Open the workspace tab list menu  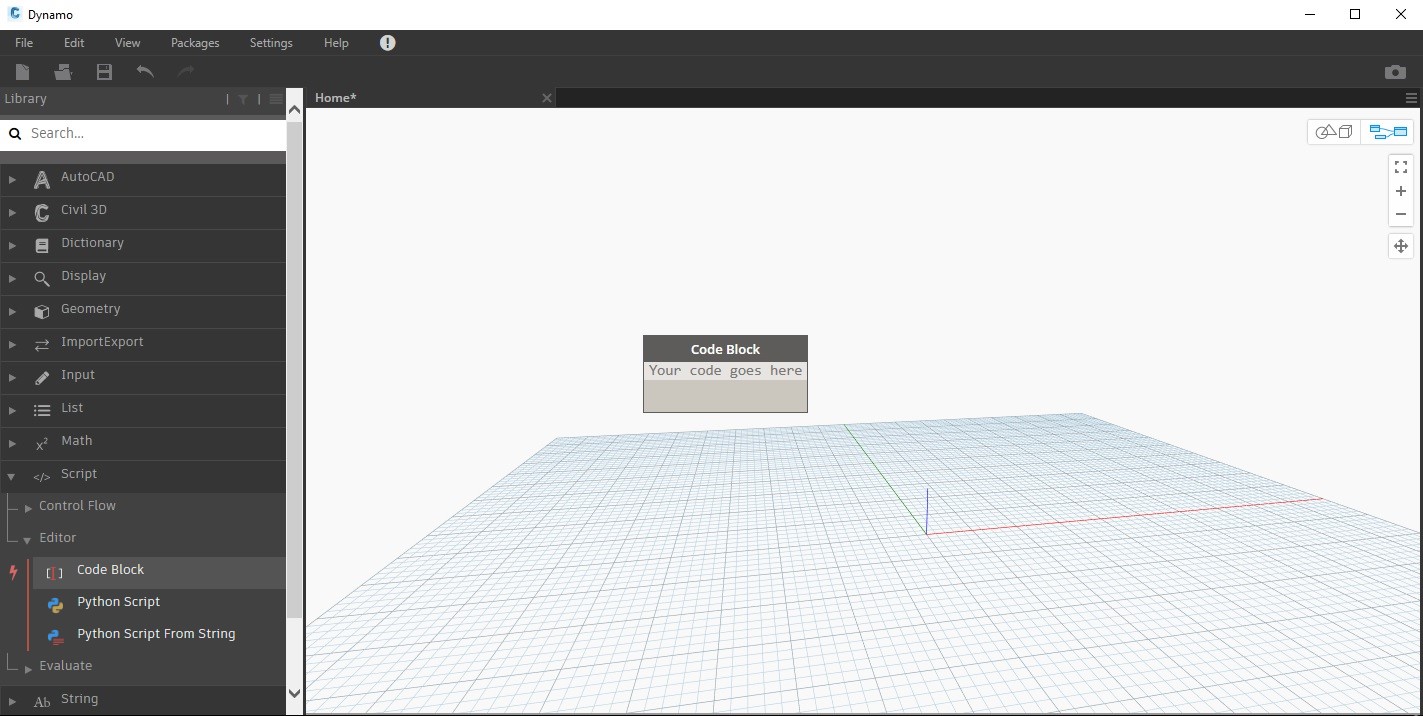click(x=1411, y=98)
